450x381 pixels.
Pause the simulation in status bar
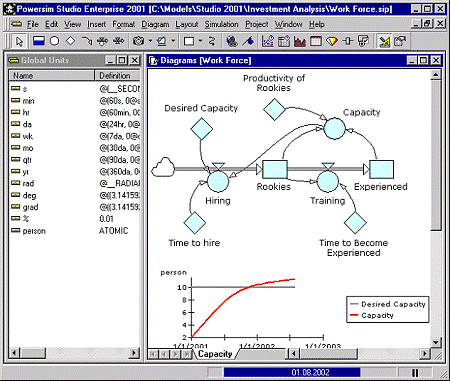coord(415,372)
